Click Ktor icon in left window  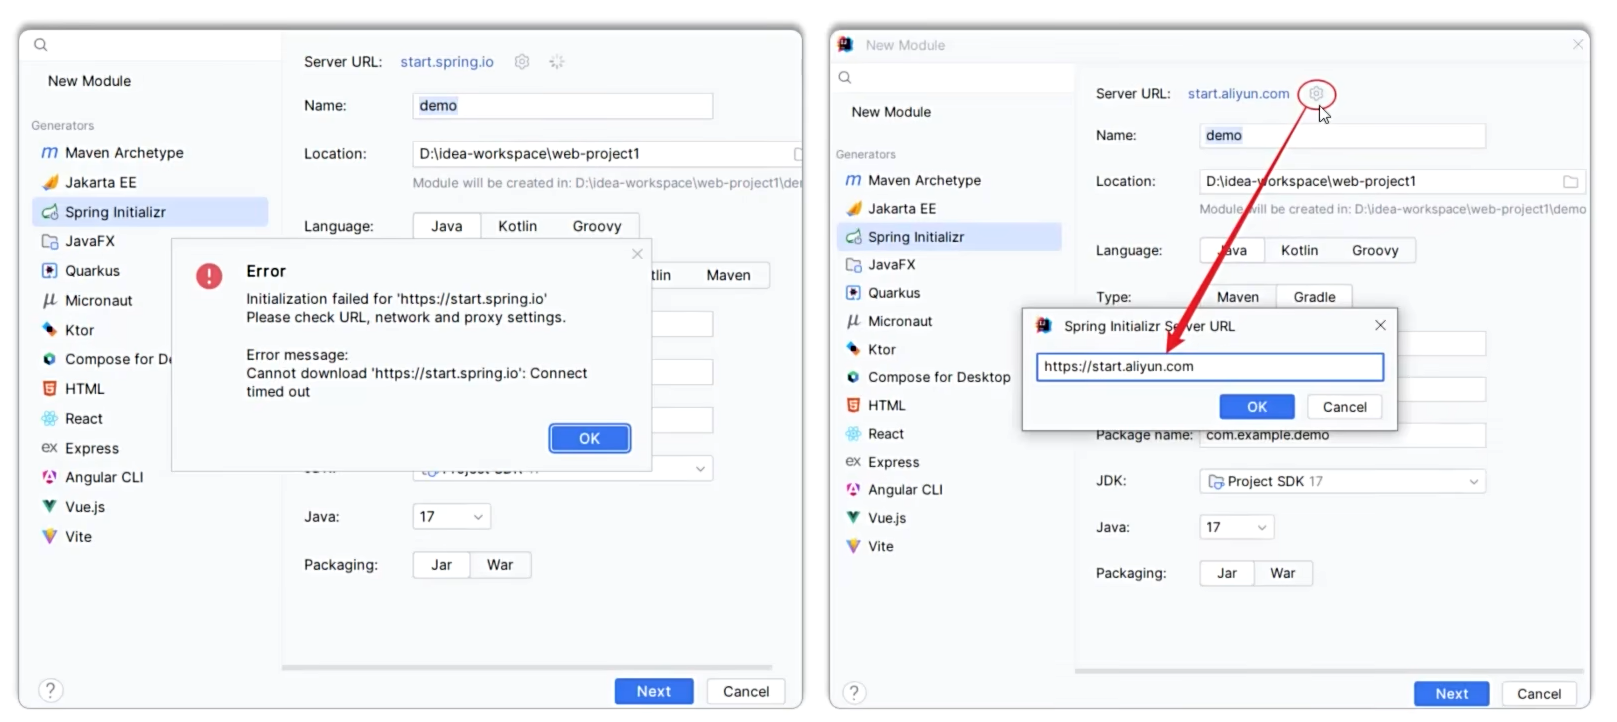pyautogui.click(x=49, y=329)
